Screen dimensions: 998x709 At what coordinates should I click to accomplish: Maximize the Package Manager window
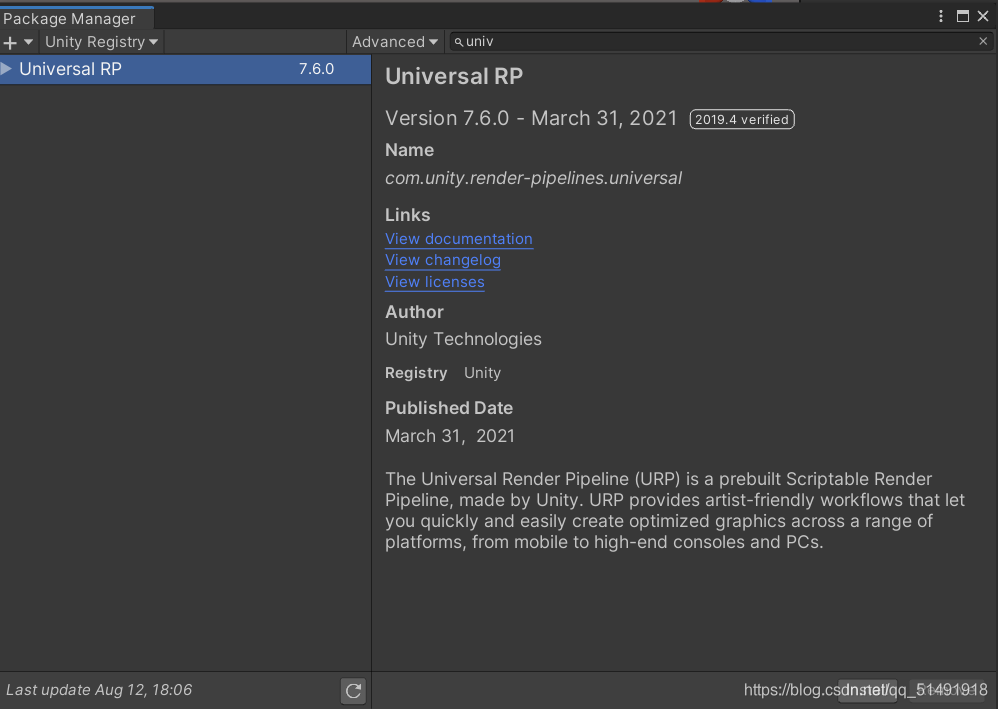coord(963,17)
